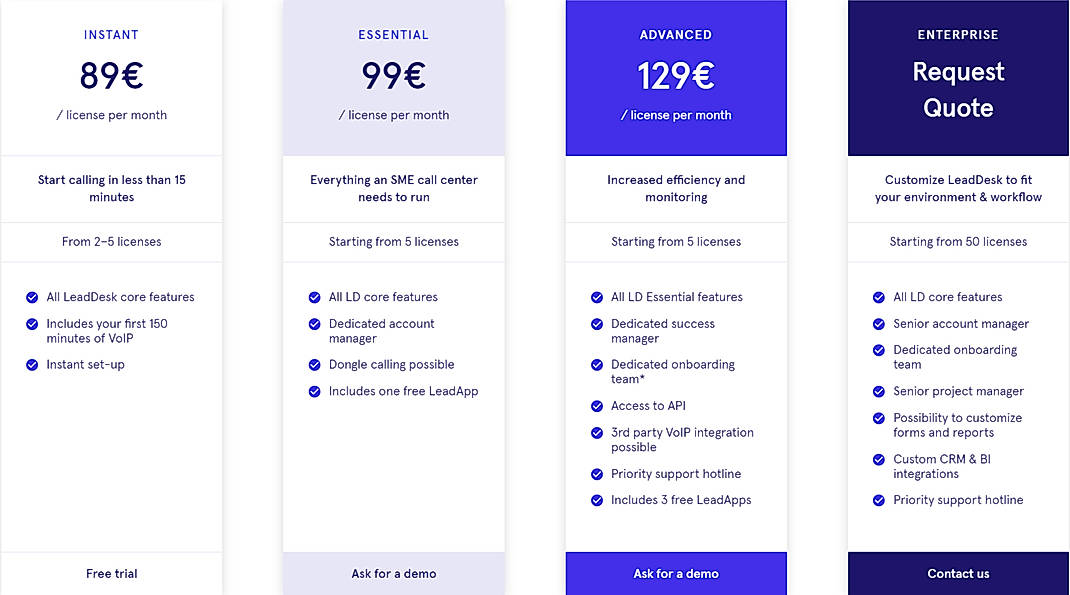Click checkmark next to Includes 3 free LeadApps
1070x595 pixels.
597,500
